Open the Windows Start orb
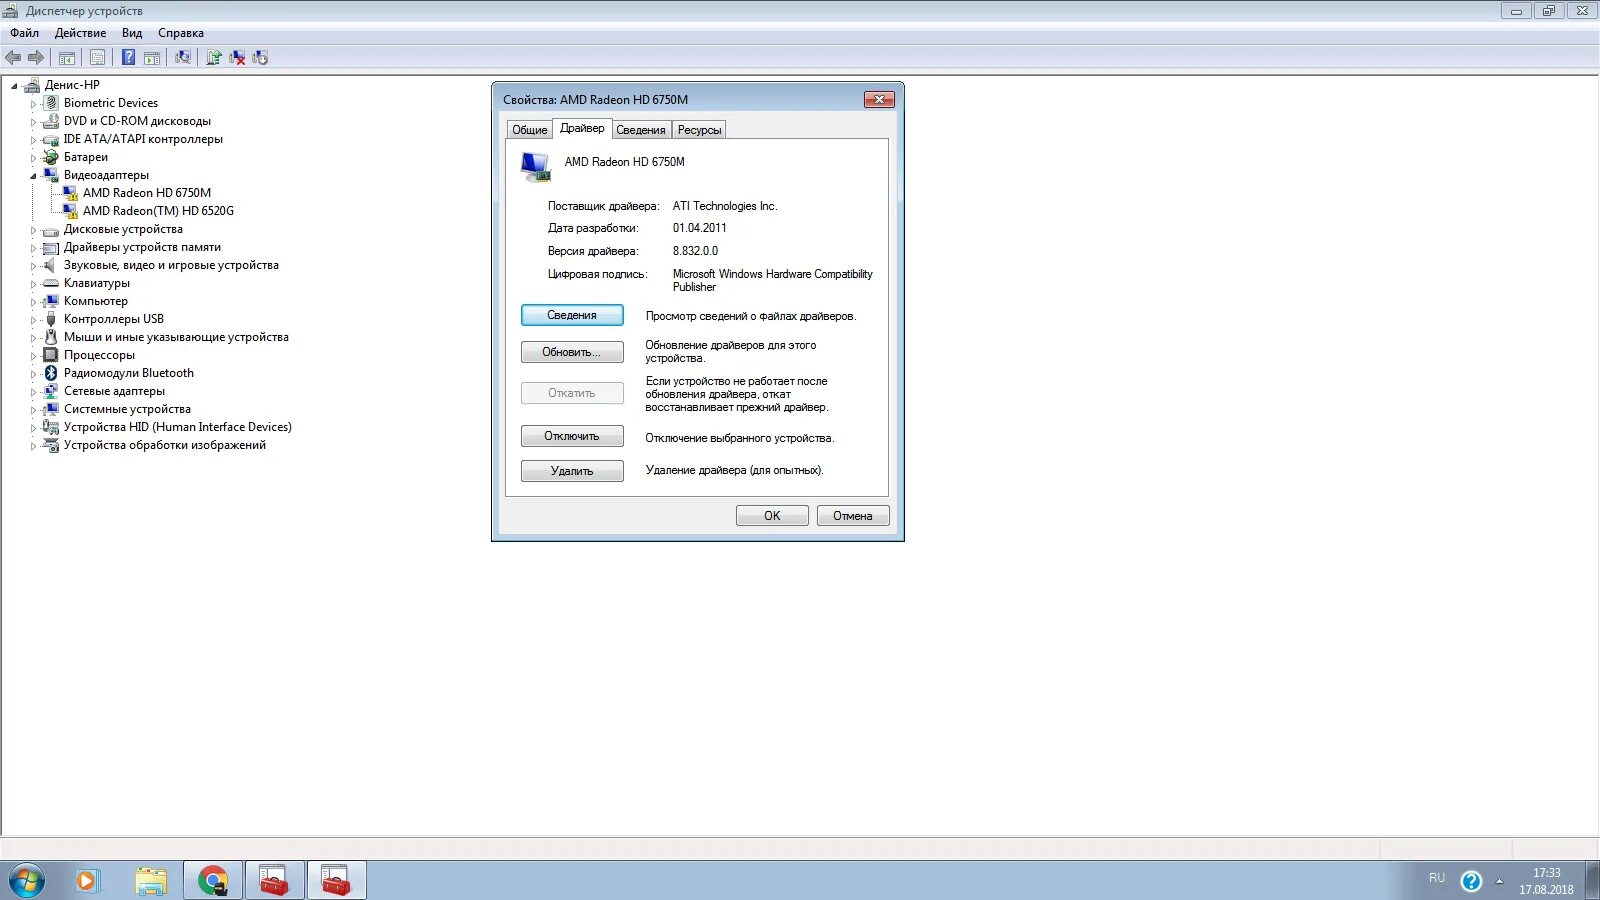 pyautogui.click(x=27, y=881)
